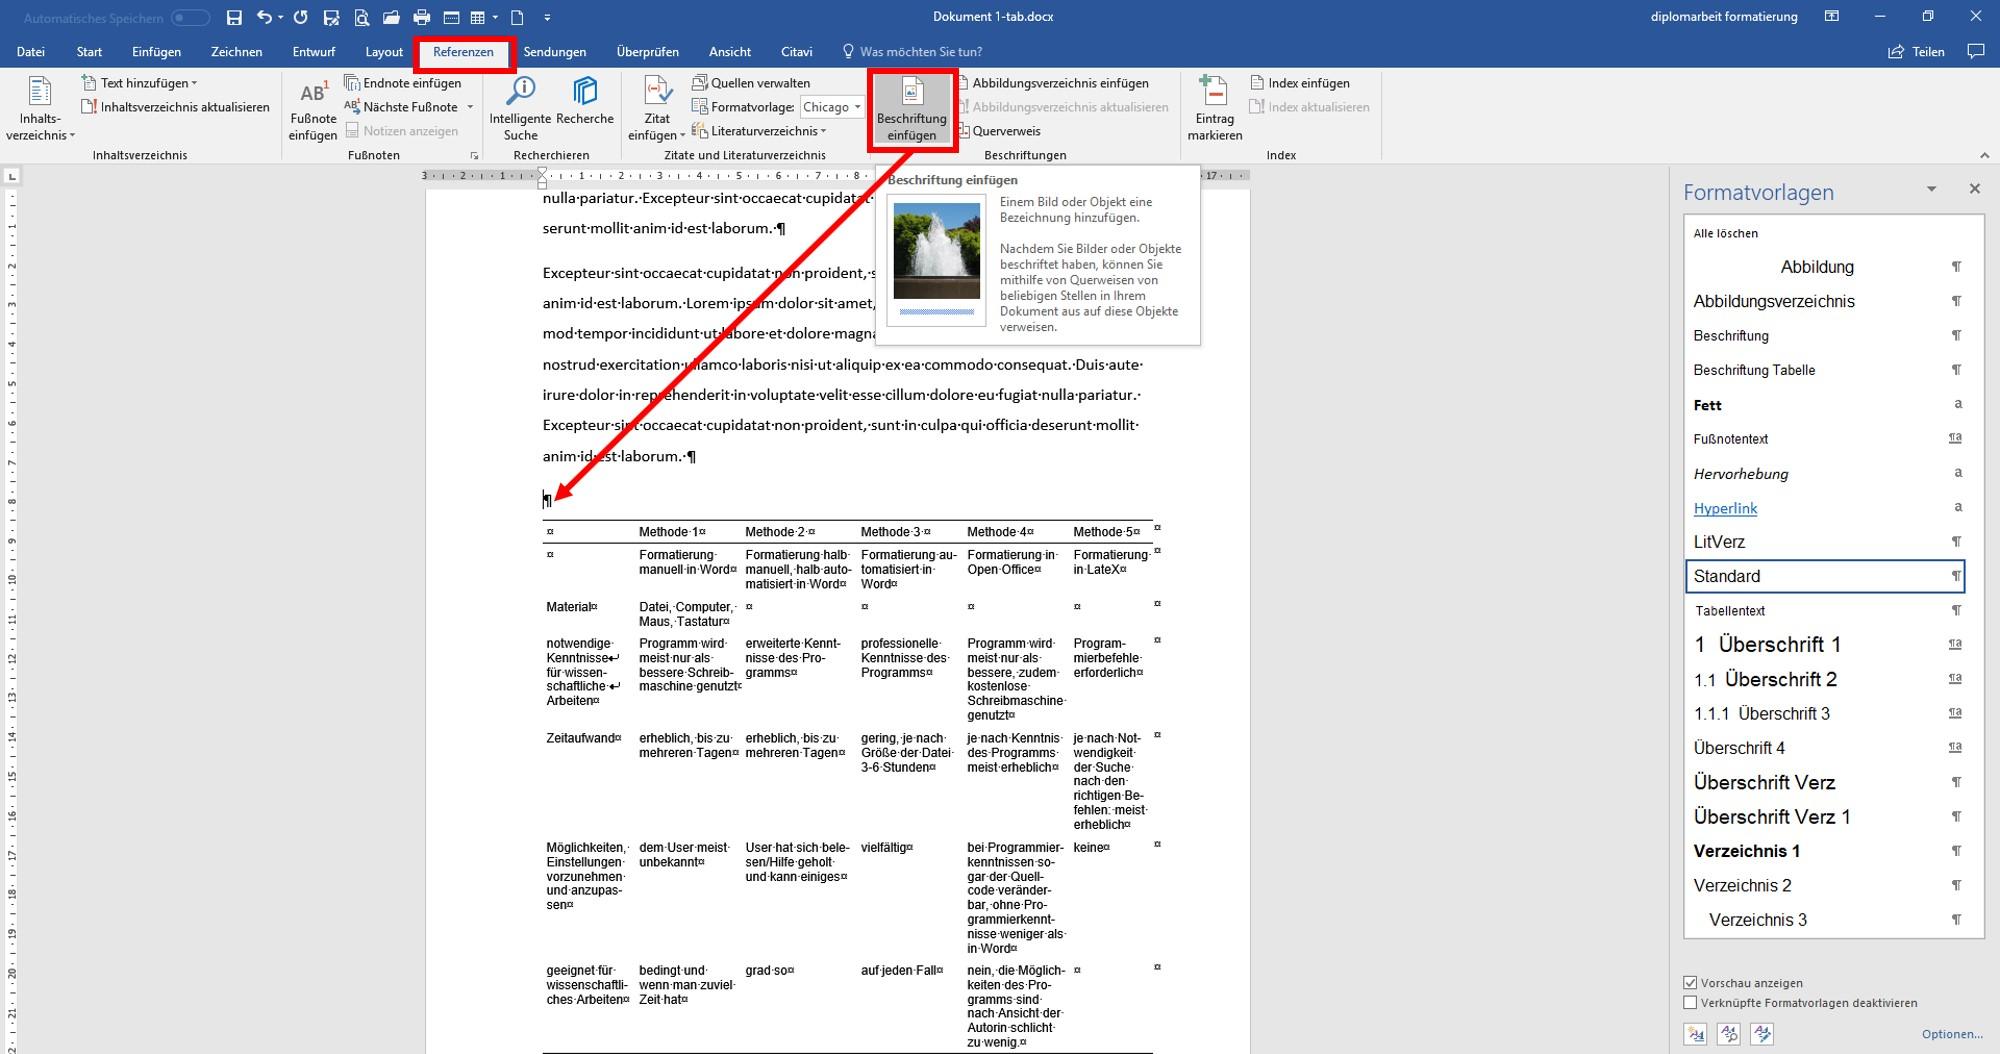Open the Datei tab
The height and width of the screenshot is (1054, 2000).
click(x=31, y=51)
